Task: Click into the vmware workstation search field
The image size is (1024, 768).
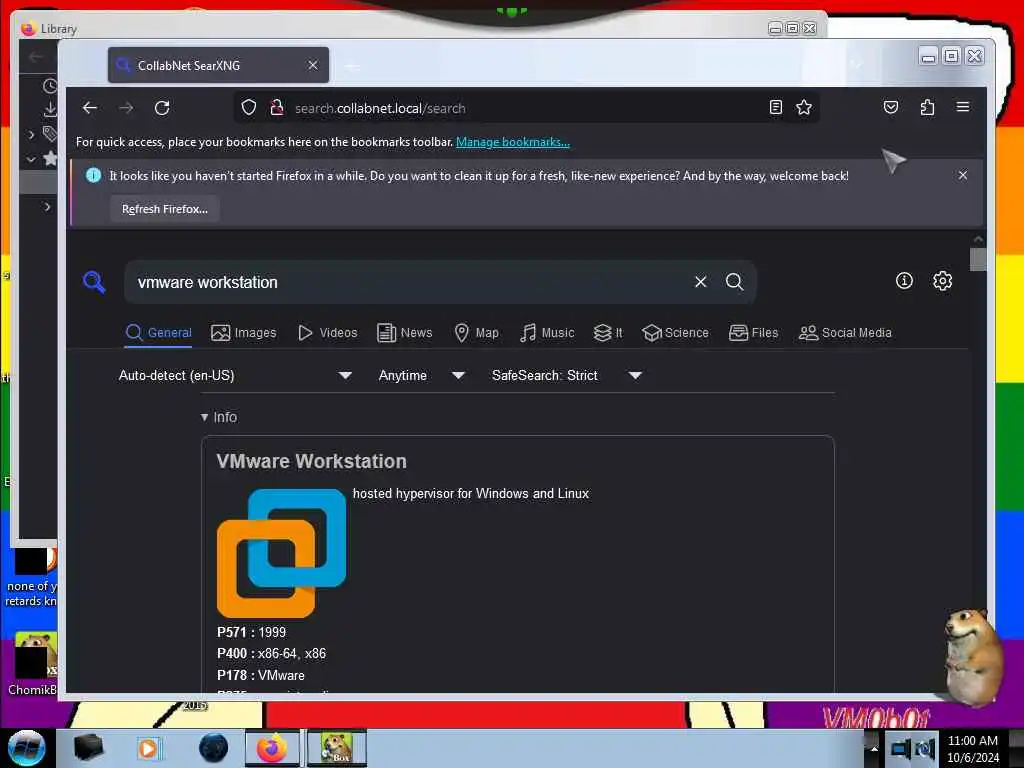Action: (411, 282)
